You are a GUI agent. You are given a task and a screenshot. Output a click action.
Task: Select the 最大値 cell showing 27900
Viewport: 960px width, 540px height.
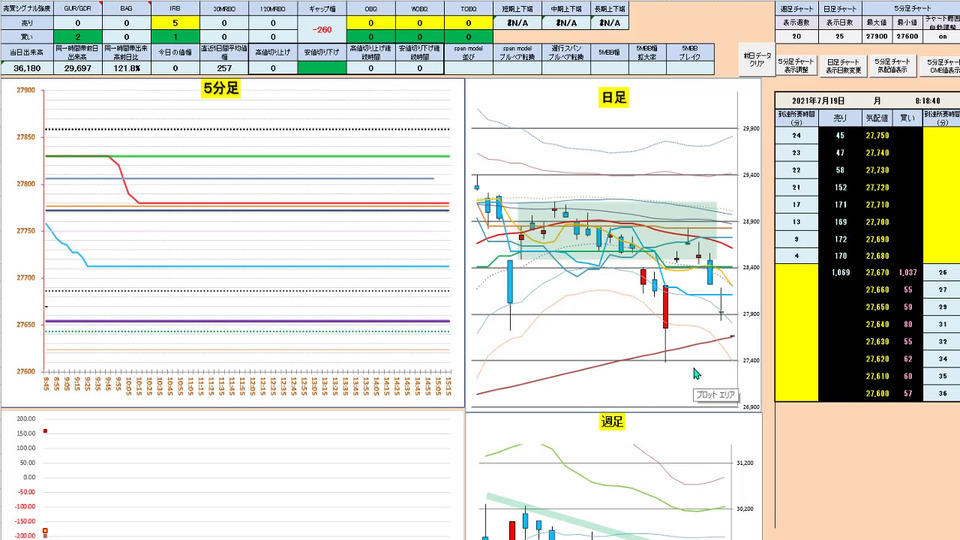(877, 36)
